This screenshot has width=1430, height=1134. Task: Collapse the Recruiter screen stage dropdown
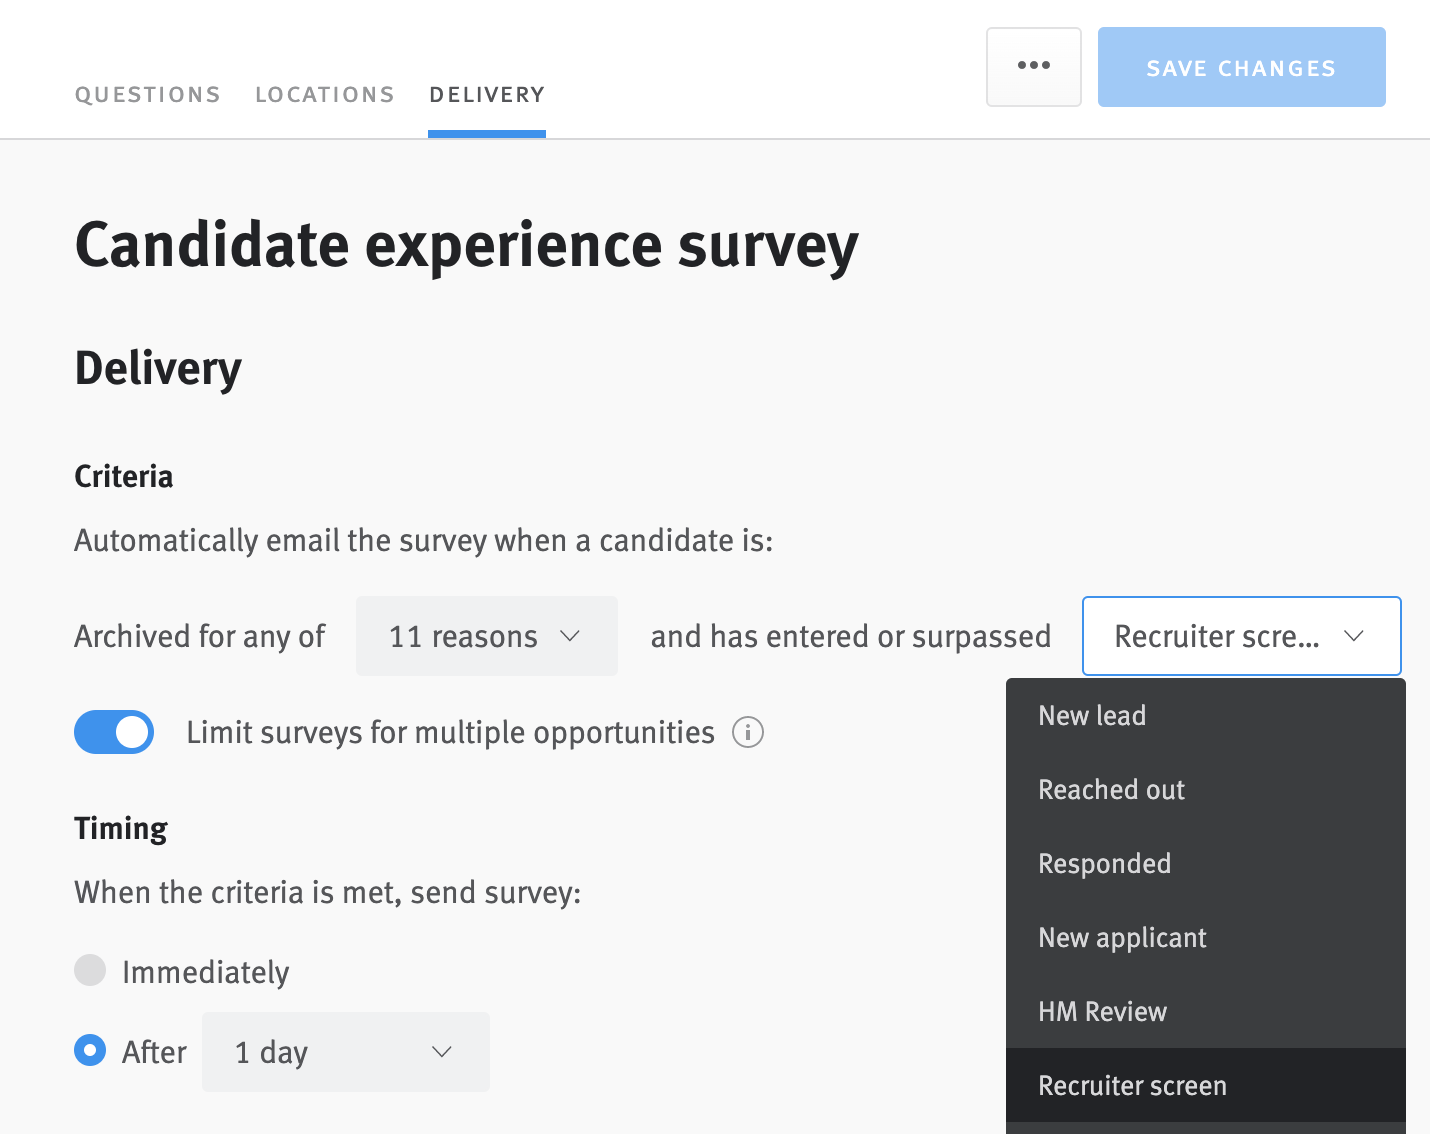(1240, 636)
